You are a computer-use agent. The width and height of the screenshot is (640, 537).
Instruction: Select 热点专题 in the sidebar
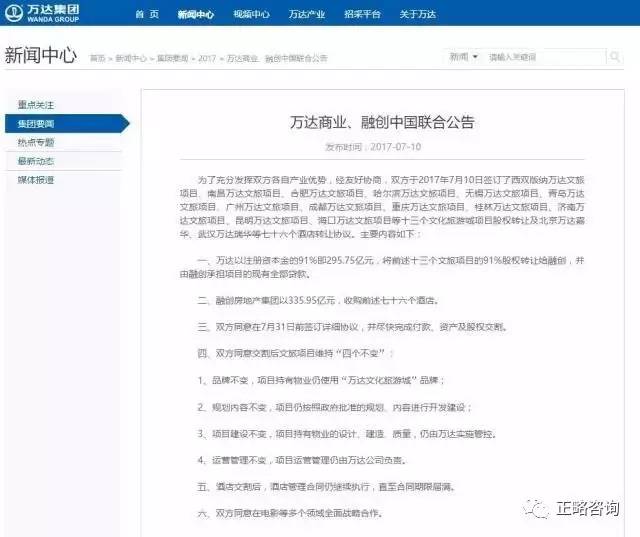[36, 142]
